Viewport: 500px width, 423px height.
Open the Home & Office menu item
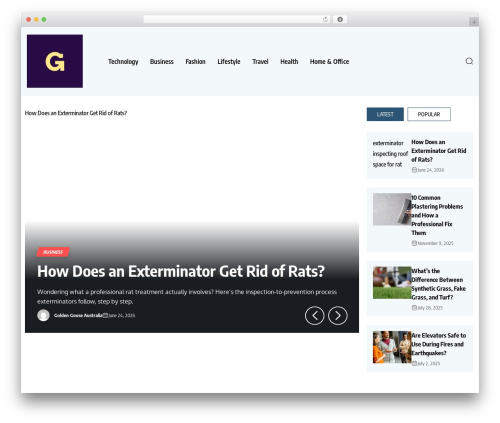click(329, 62)
